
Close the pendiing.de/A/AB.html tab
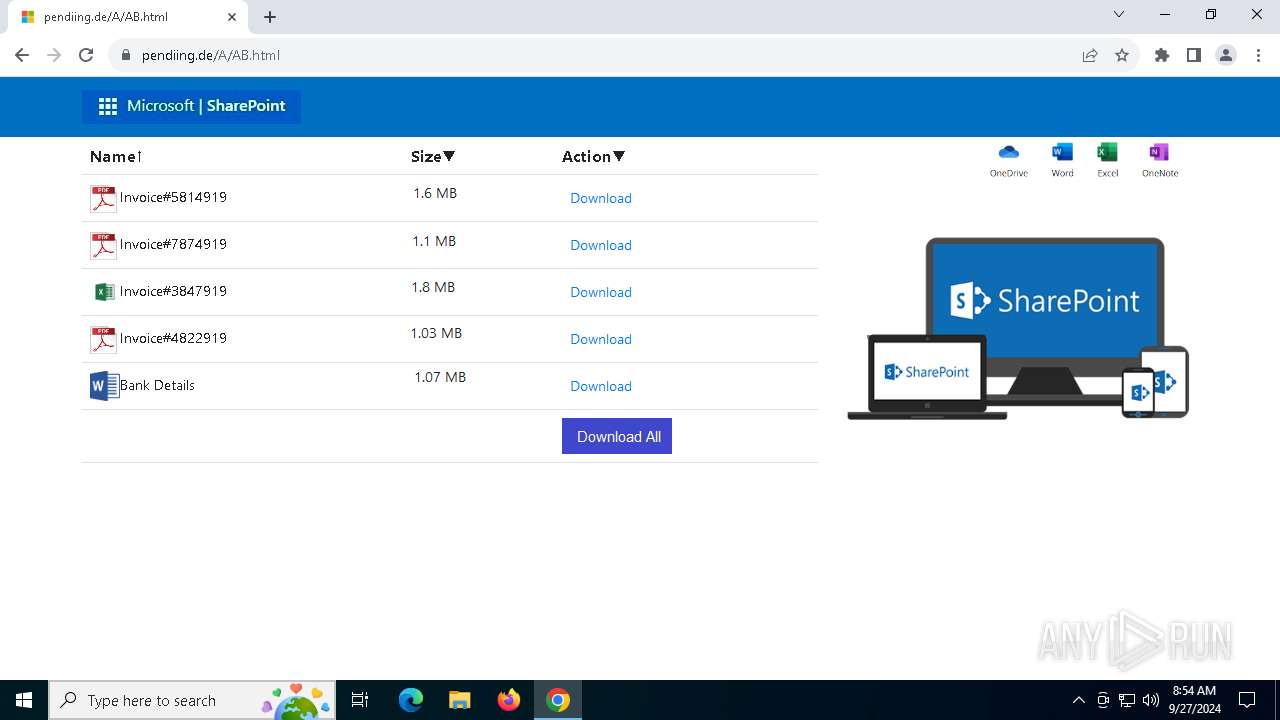(232, 17)
